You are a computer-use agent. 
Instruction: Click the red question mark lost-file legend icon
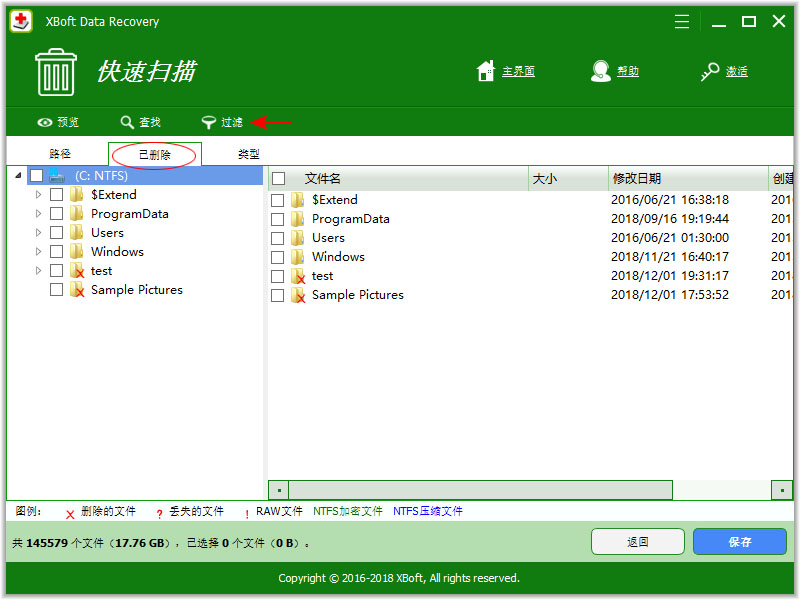[159, 514]
